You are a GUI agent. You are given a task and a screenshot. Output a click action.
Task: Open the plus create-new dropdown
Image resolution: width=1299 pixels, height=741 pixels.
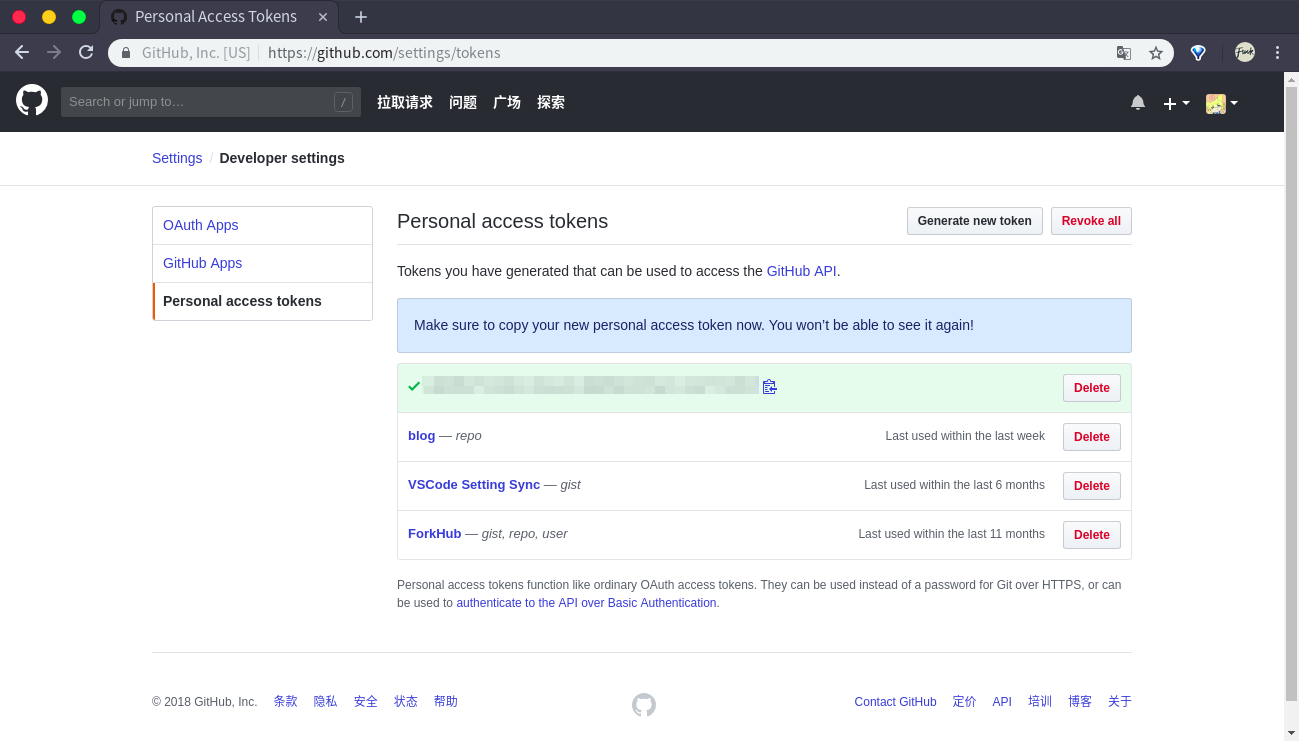click(x=1176, y=103)
